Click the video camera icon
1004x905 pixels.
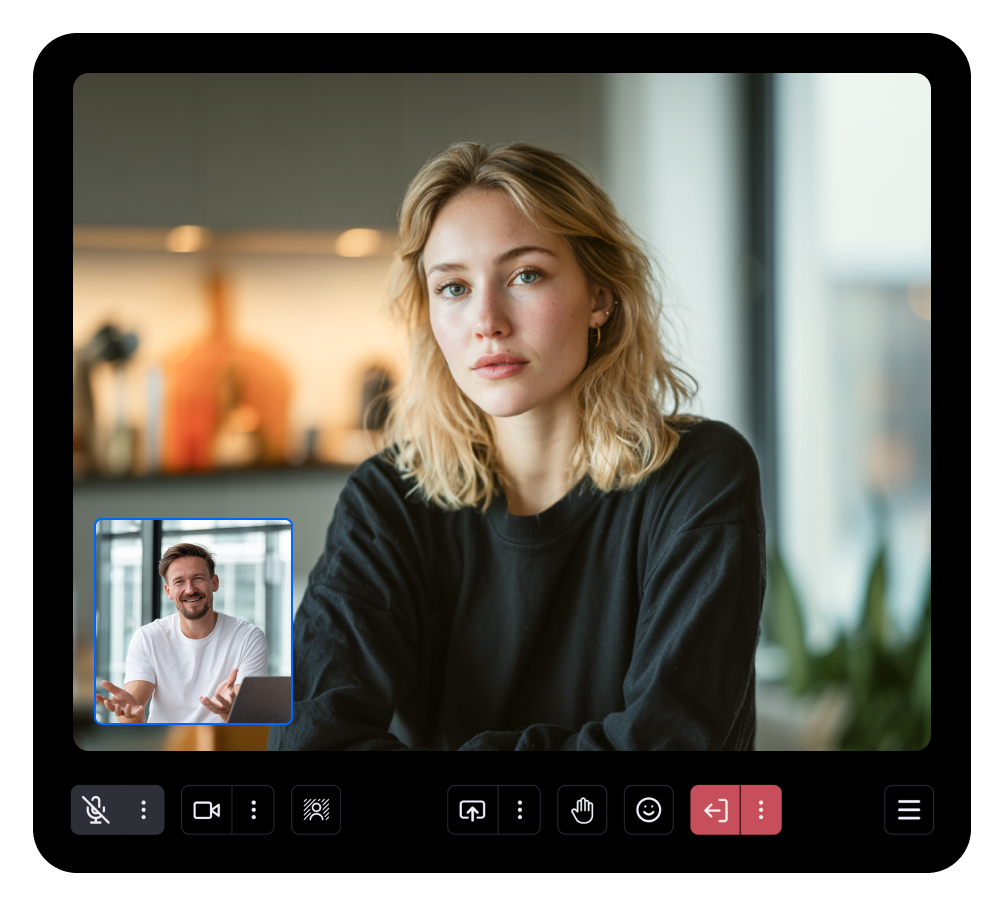206,810
